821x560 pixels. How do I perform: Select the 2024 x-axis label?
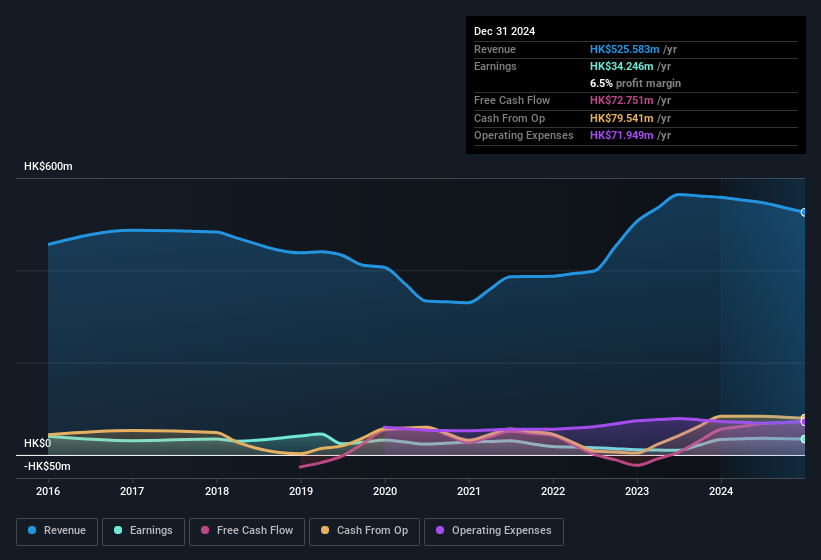click(721, 491)
